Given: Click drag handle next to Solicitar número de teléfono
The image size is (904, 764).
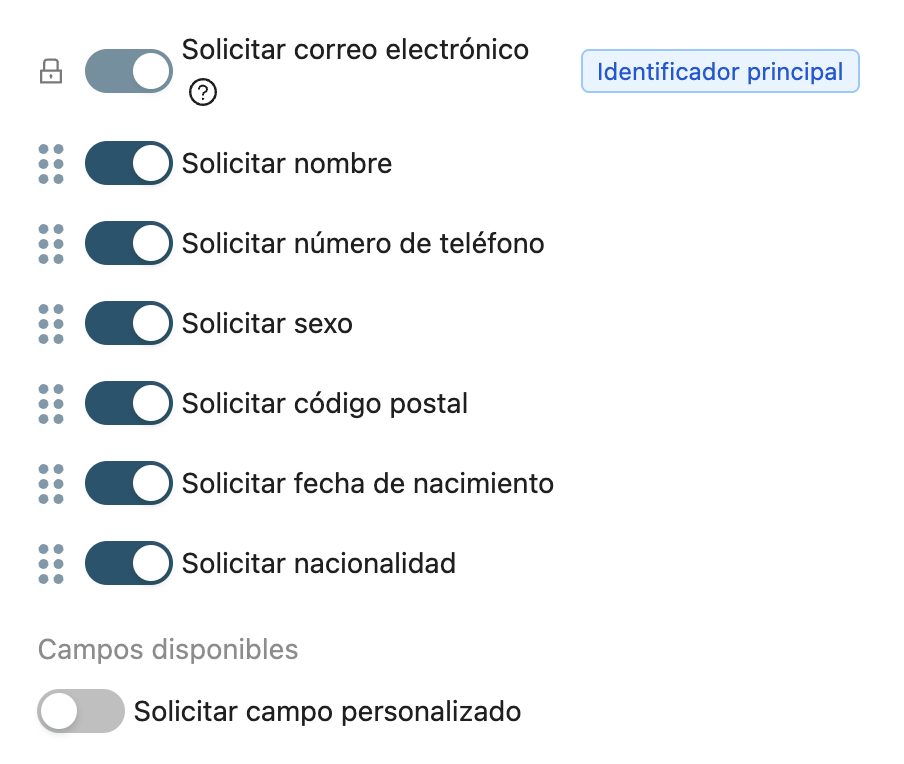Looking at the screenshot, I should pyautogui.click(x=51, y=244).
